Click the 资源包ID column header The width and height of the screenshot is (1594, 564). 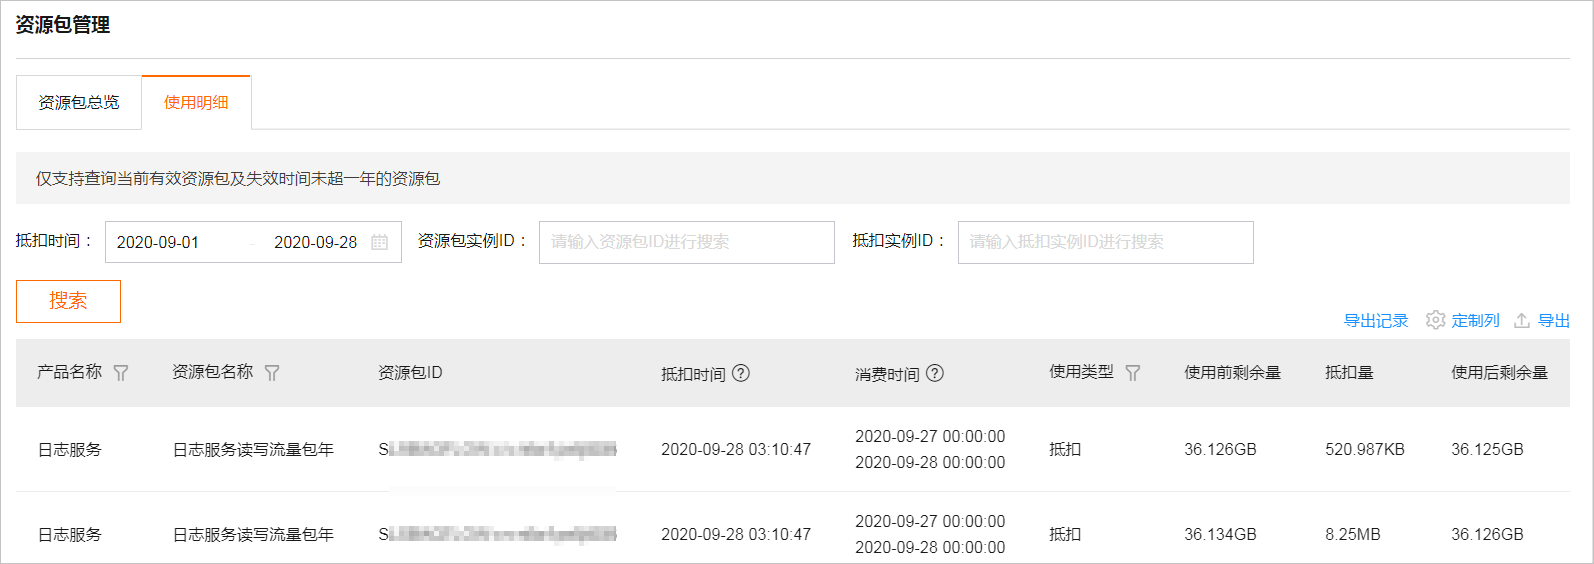(x=410, y=373)
